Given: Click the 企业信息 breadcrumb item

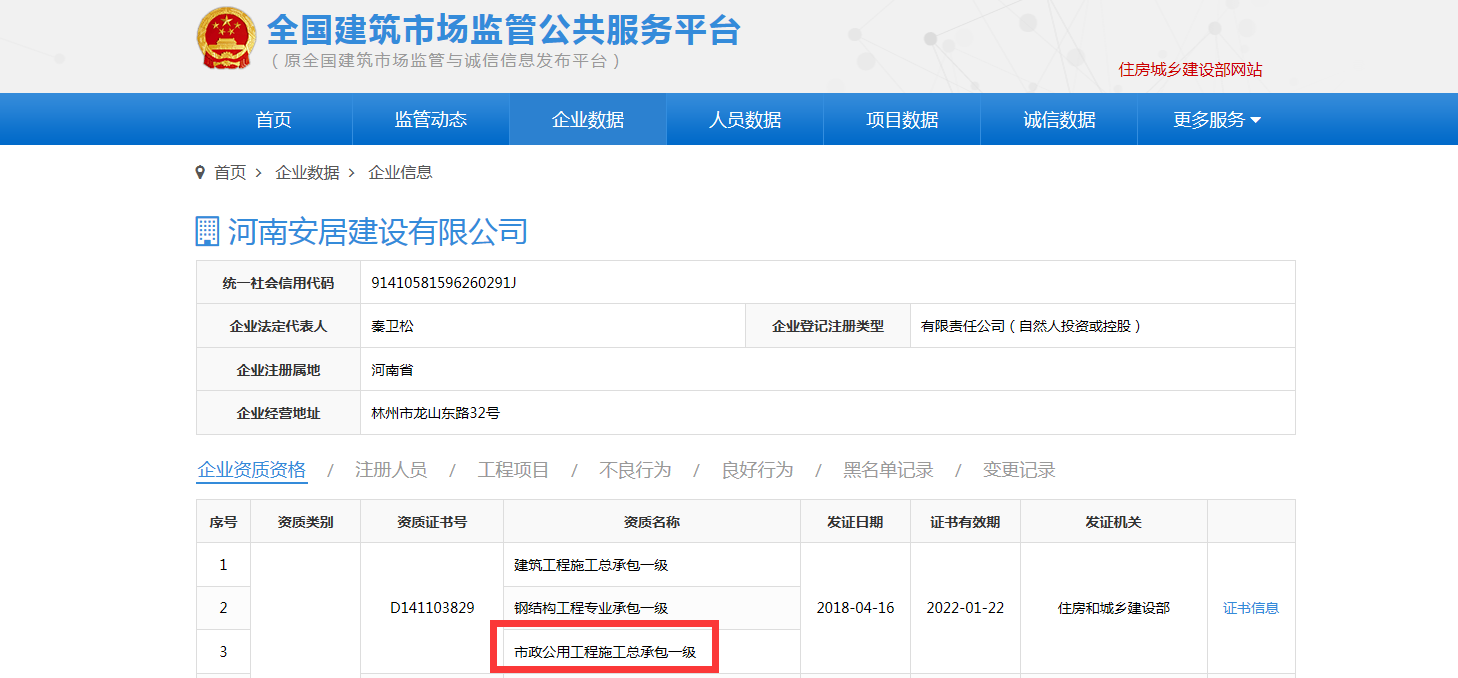Looking at the screenshot, I should (x=400, y=172).
